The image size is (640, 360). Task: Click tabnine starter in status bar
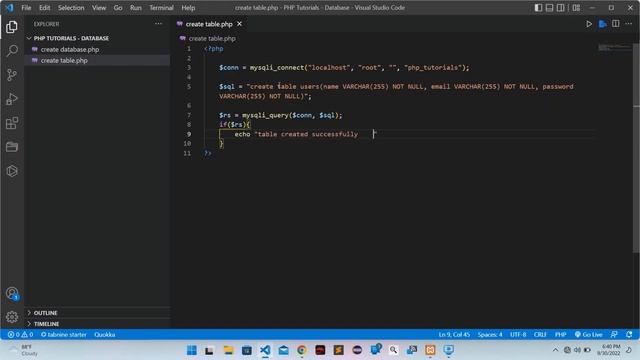(63, 335)
